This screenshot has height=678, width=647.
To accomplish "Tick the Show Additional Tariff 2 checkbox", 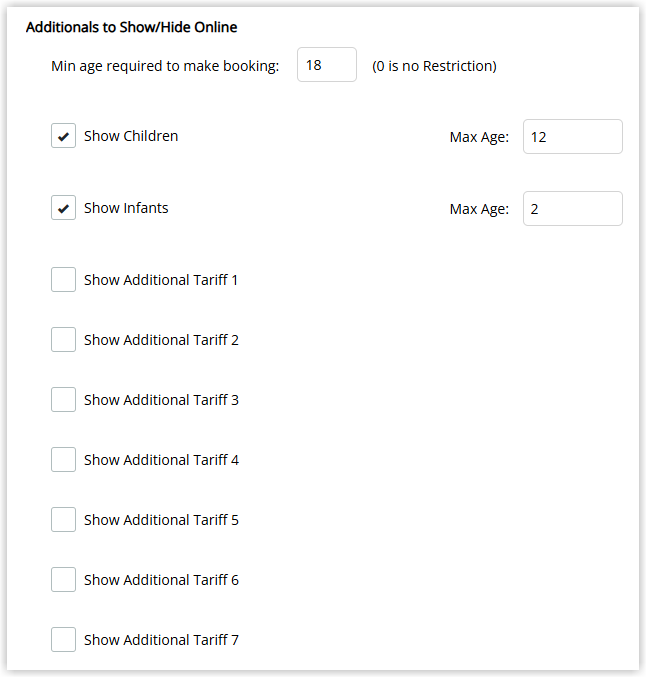I will tap(64, 340).
